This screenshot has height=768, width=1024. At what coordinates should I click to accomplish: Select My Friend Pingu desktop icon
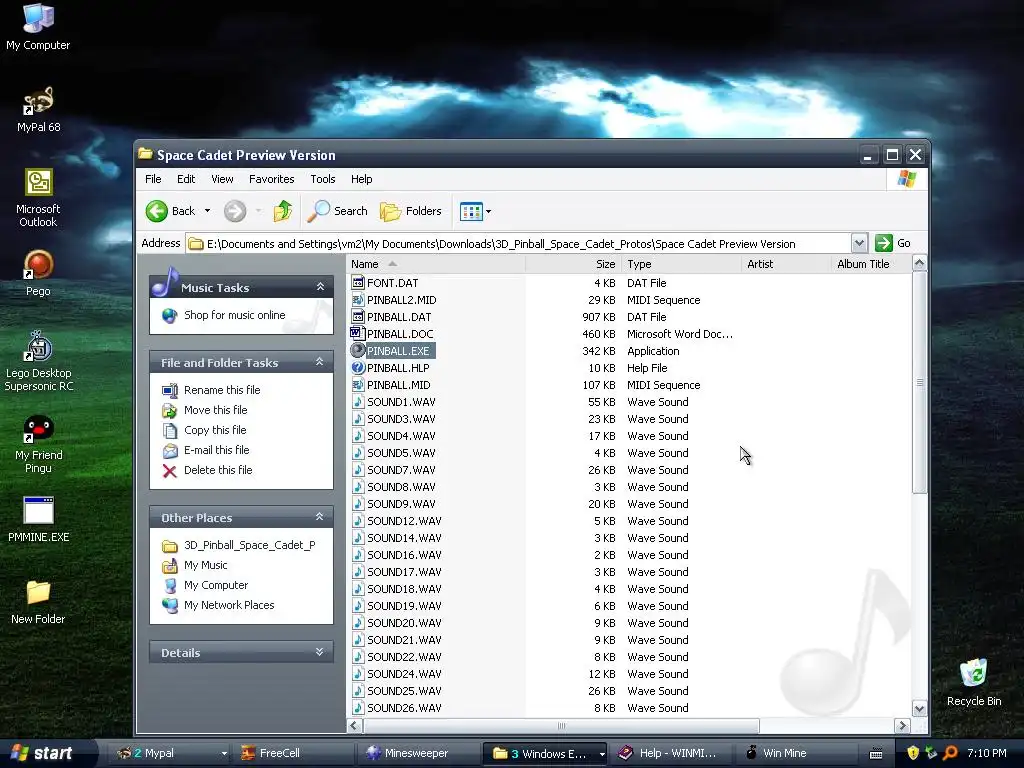pos(38,444)
